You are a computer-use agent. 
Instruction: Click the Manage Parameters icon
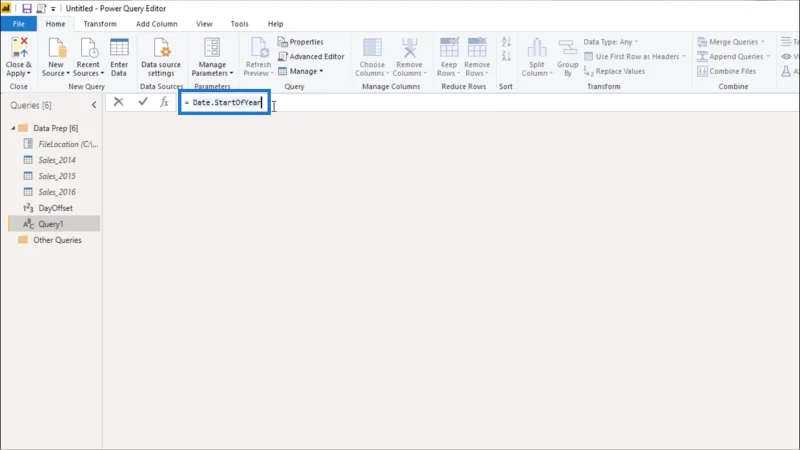tap(212, 48)
